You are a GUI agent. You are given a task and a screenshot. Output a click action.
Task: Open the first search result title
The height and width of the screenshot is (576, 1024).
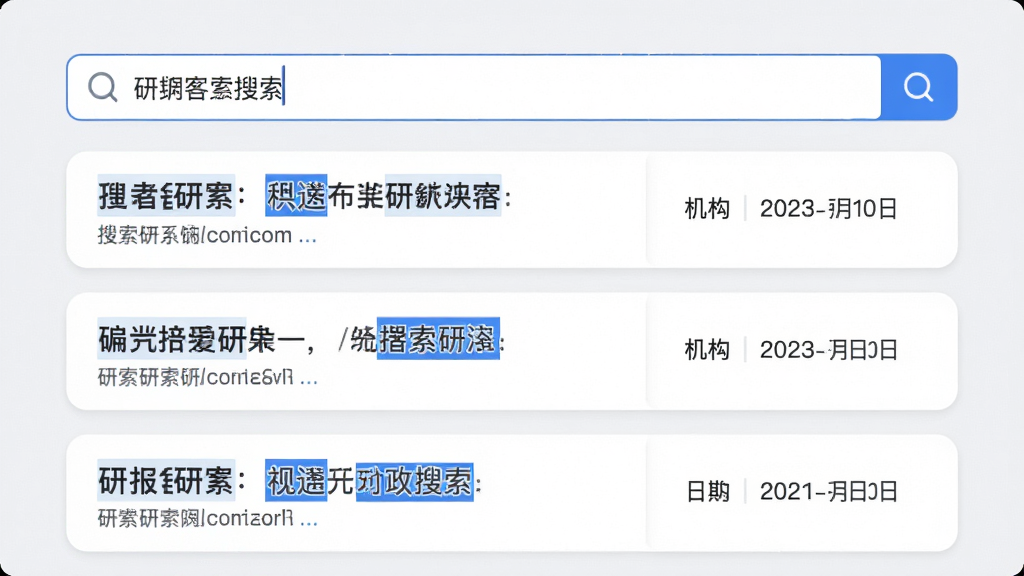[304, 195]
